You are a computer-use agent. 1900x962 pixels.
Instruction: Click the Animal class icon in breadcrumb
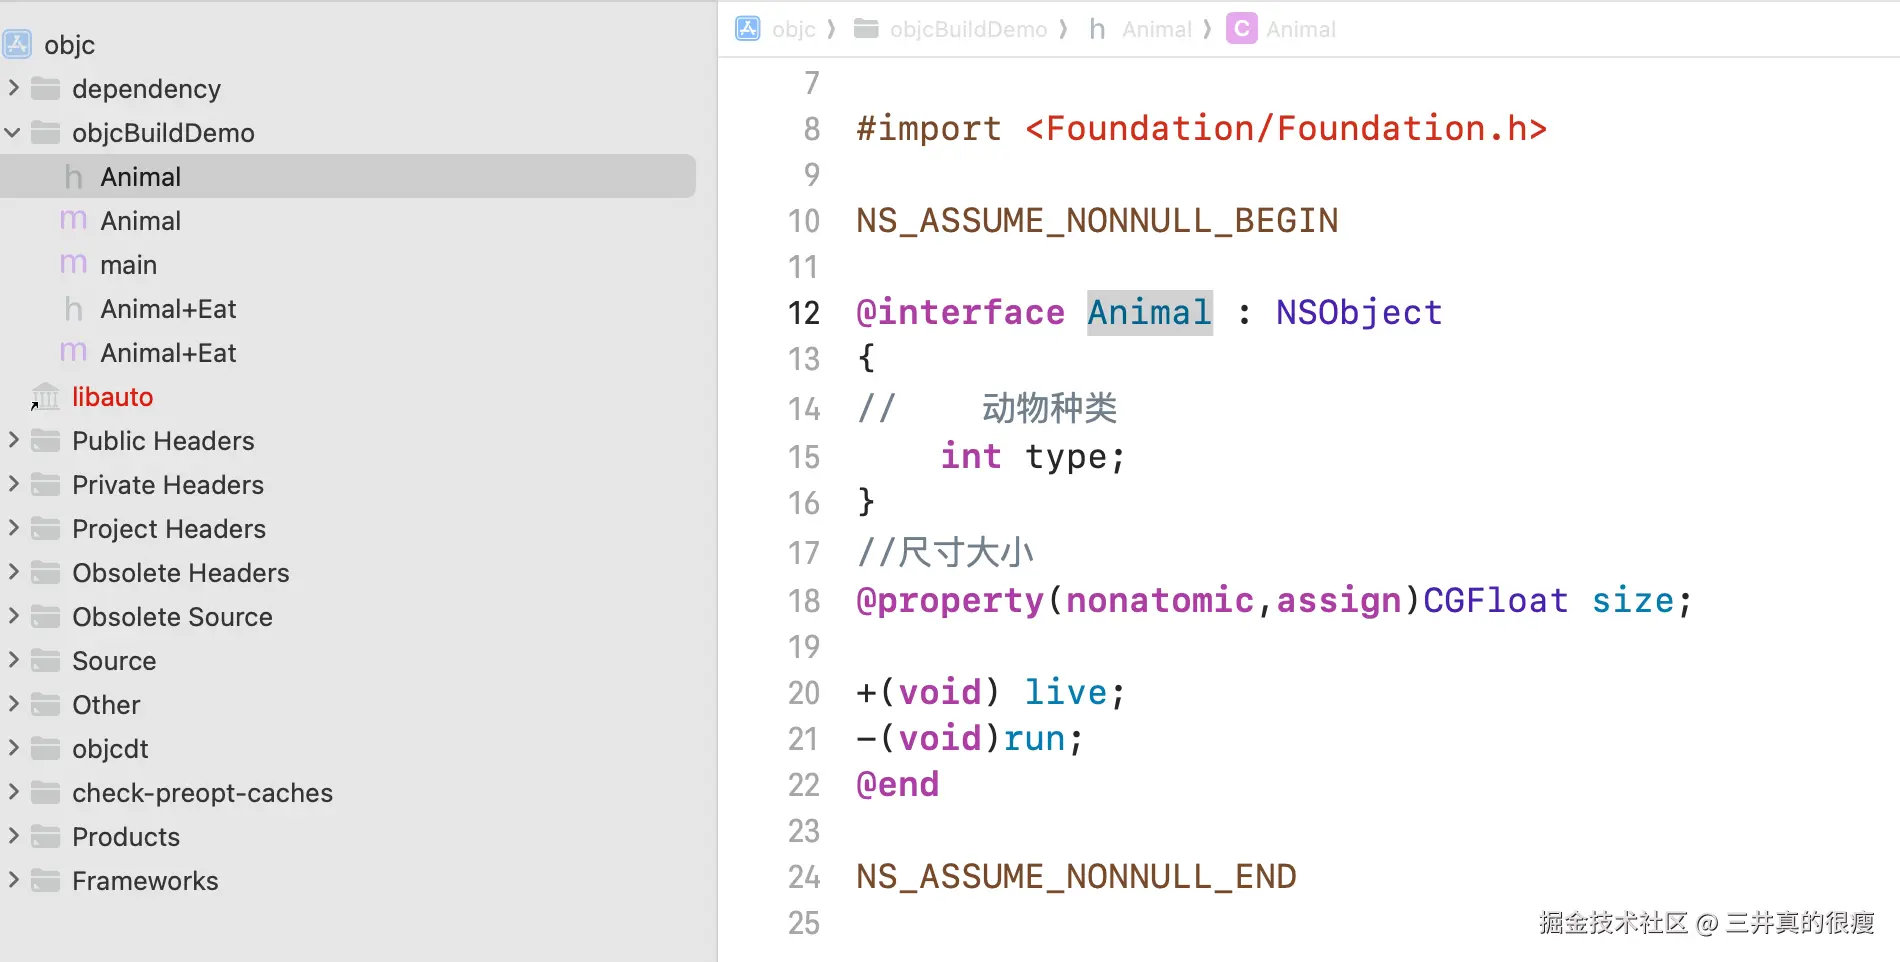coord(1241,29)
